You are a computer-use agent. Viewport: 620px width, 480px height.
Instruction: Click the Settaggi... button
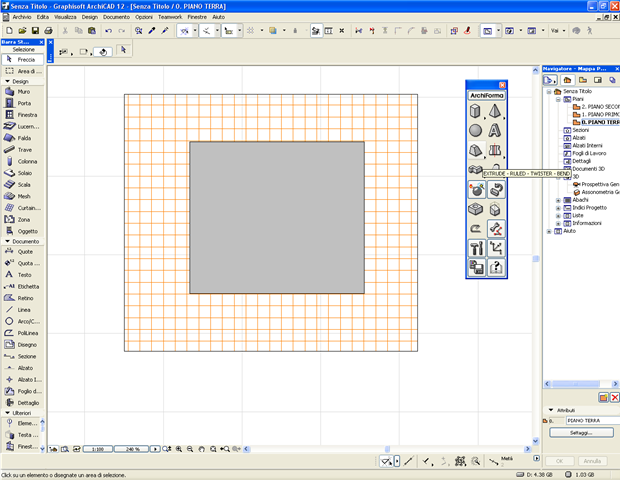pos(581,433)
